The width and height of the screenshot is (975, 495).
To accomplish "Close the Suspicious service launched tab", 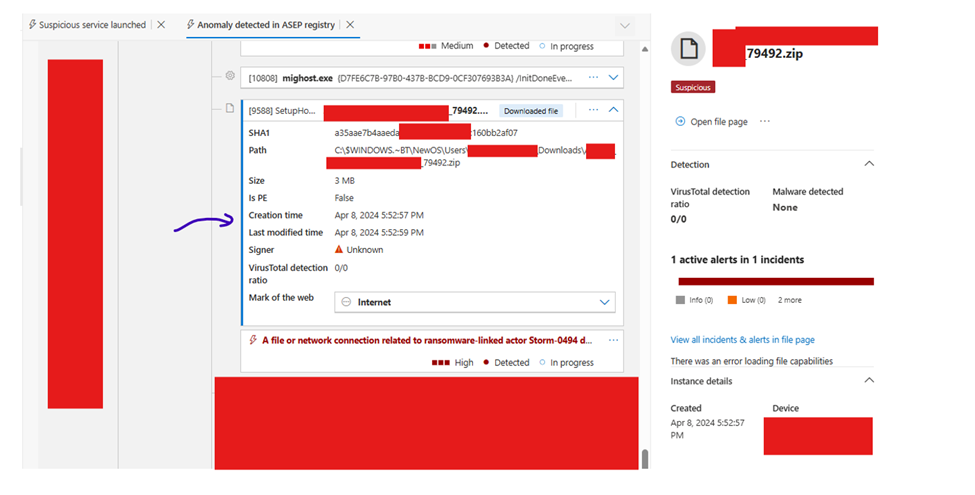I will 161,24.
